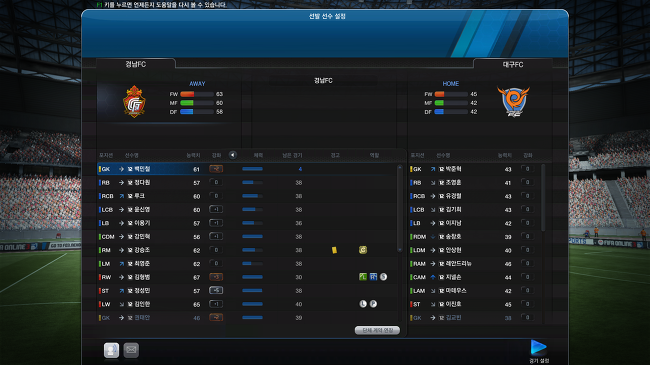This screenshot has height=365, width=650.
Task: Click the 12 season badge in Daegu RAM row
Action: [441, 264]
